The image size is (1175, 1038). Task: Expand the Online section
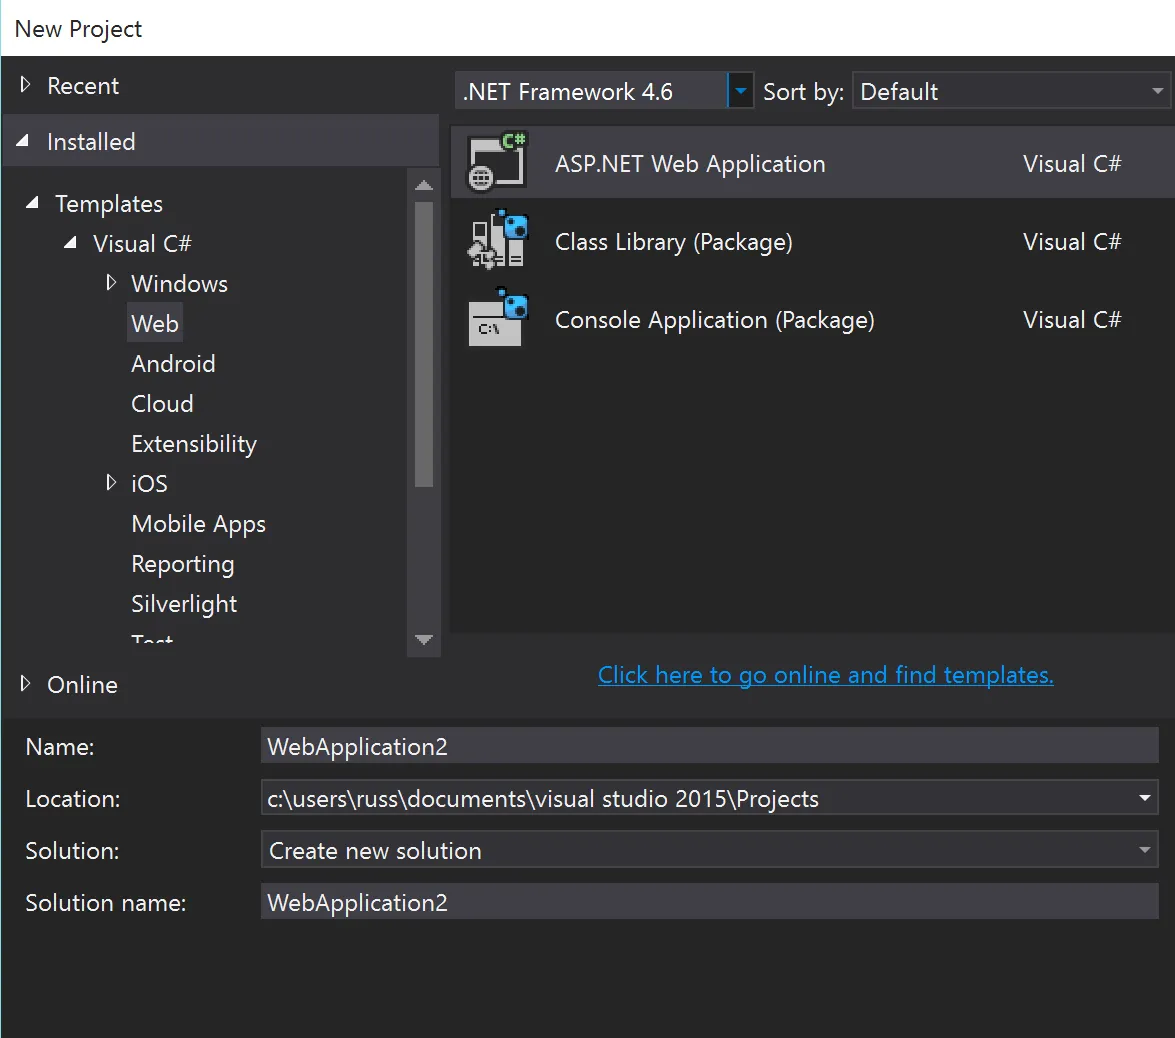point(25,684)
